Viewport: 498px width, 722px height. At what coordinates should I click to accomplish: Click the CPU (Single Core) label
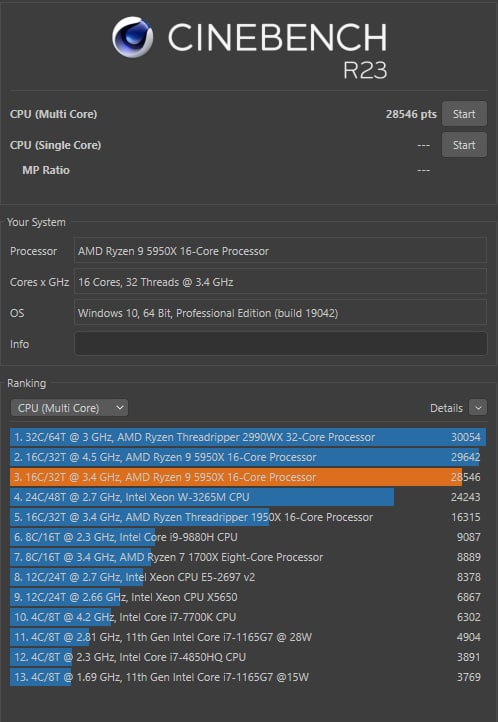point(55,145)
